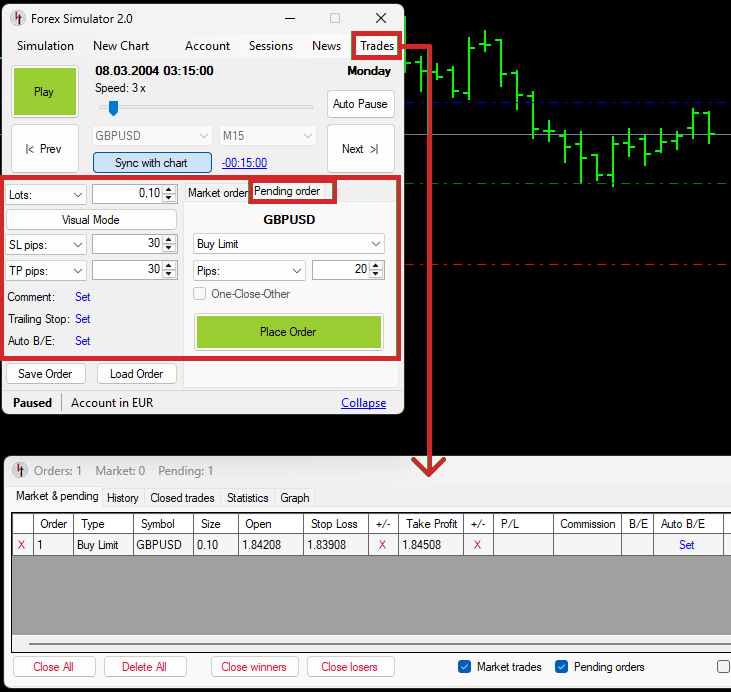Open the M15 timeframe dropdown

click(268, 136)
